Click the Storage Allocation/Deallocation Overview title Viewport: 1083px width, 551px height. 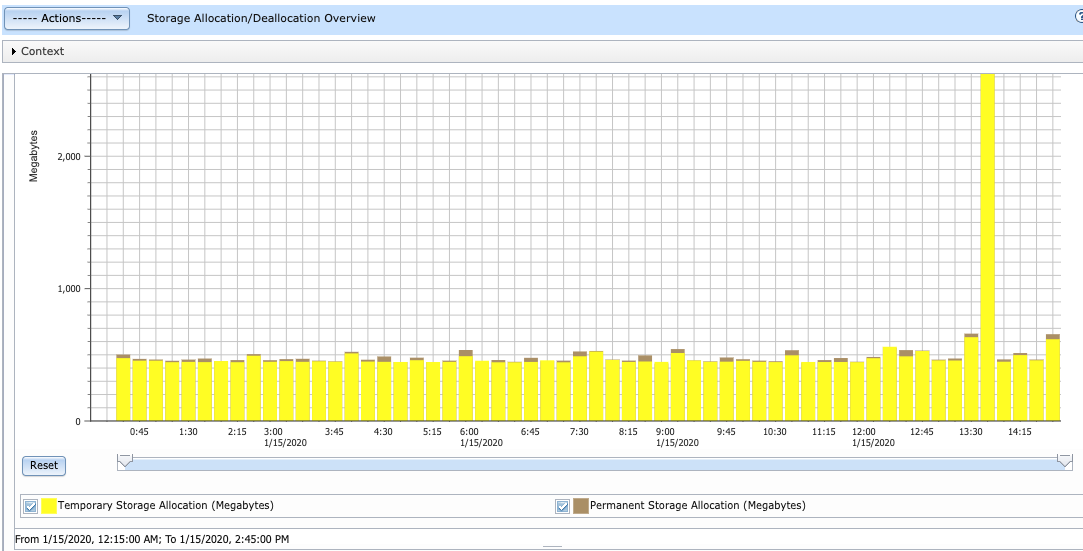[261, 18]
